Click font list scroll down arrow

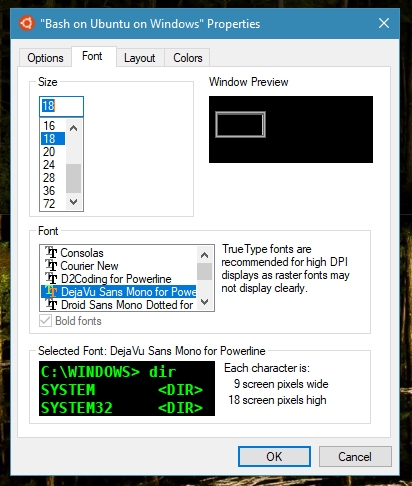point(205,302)
